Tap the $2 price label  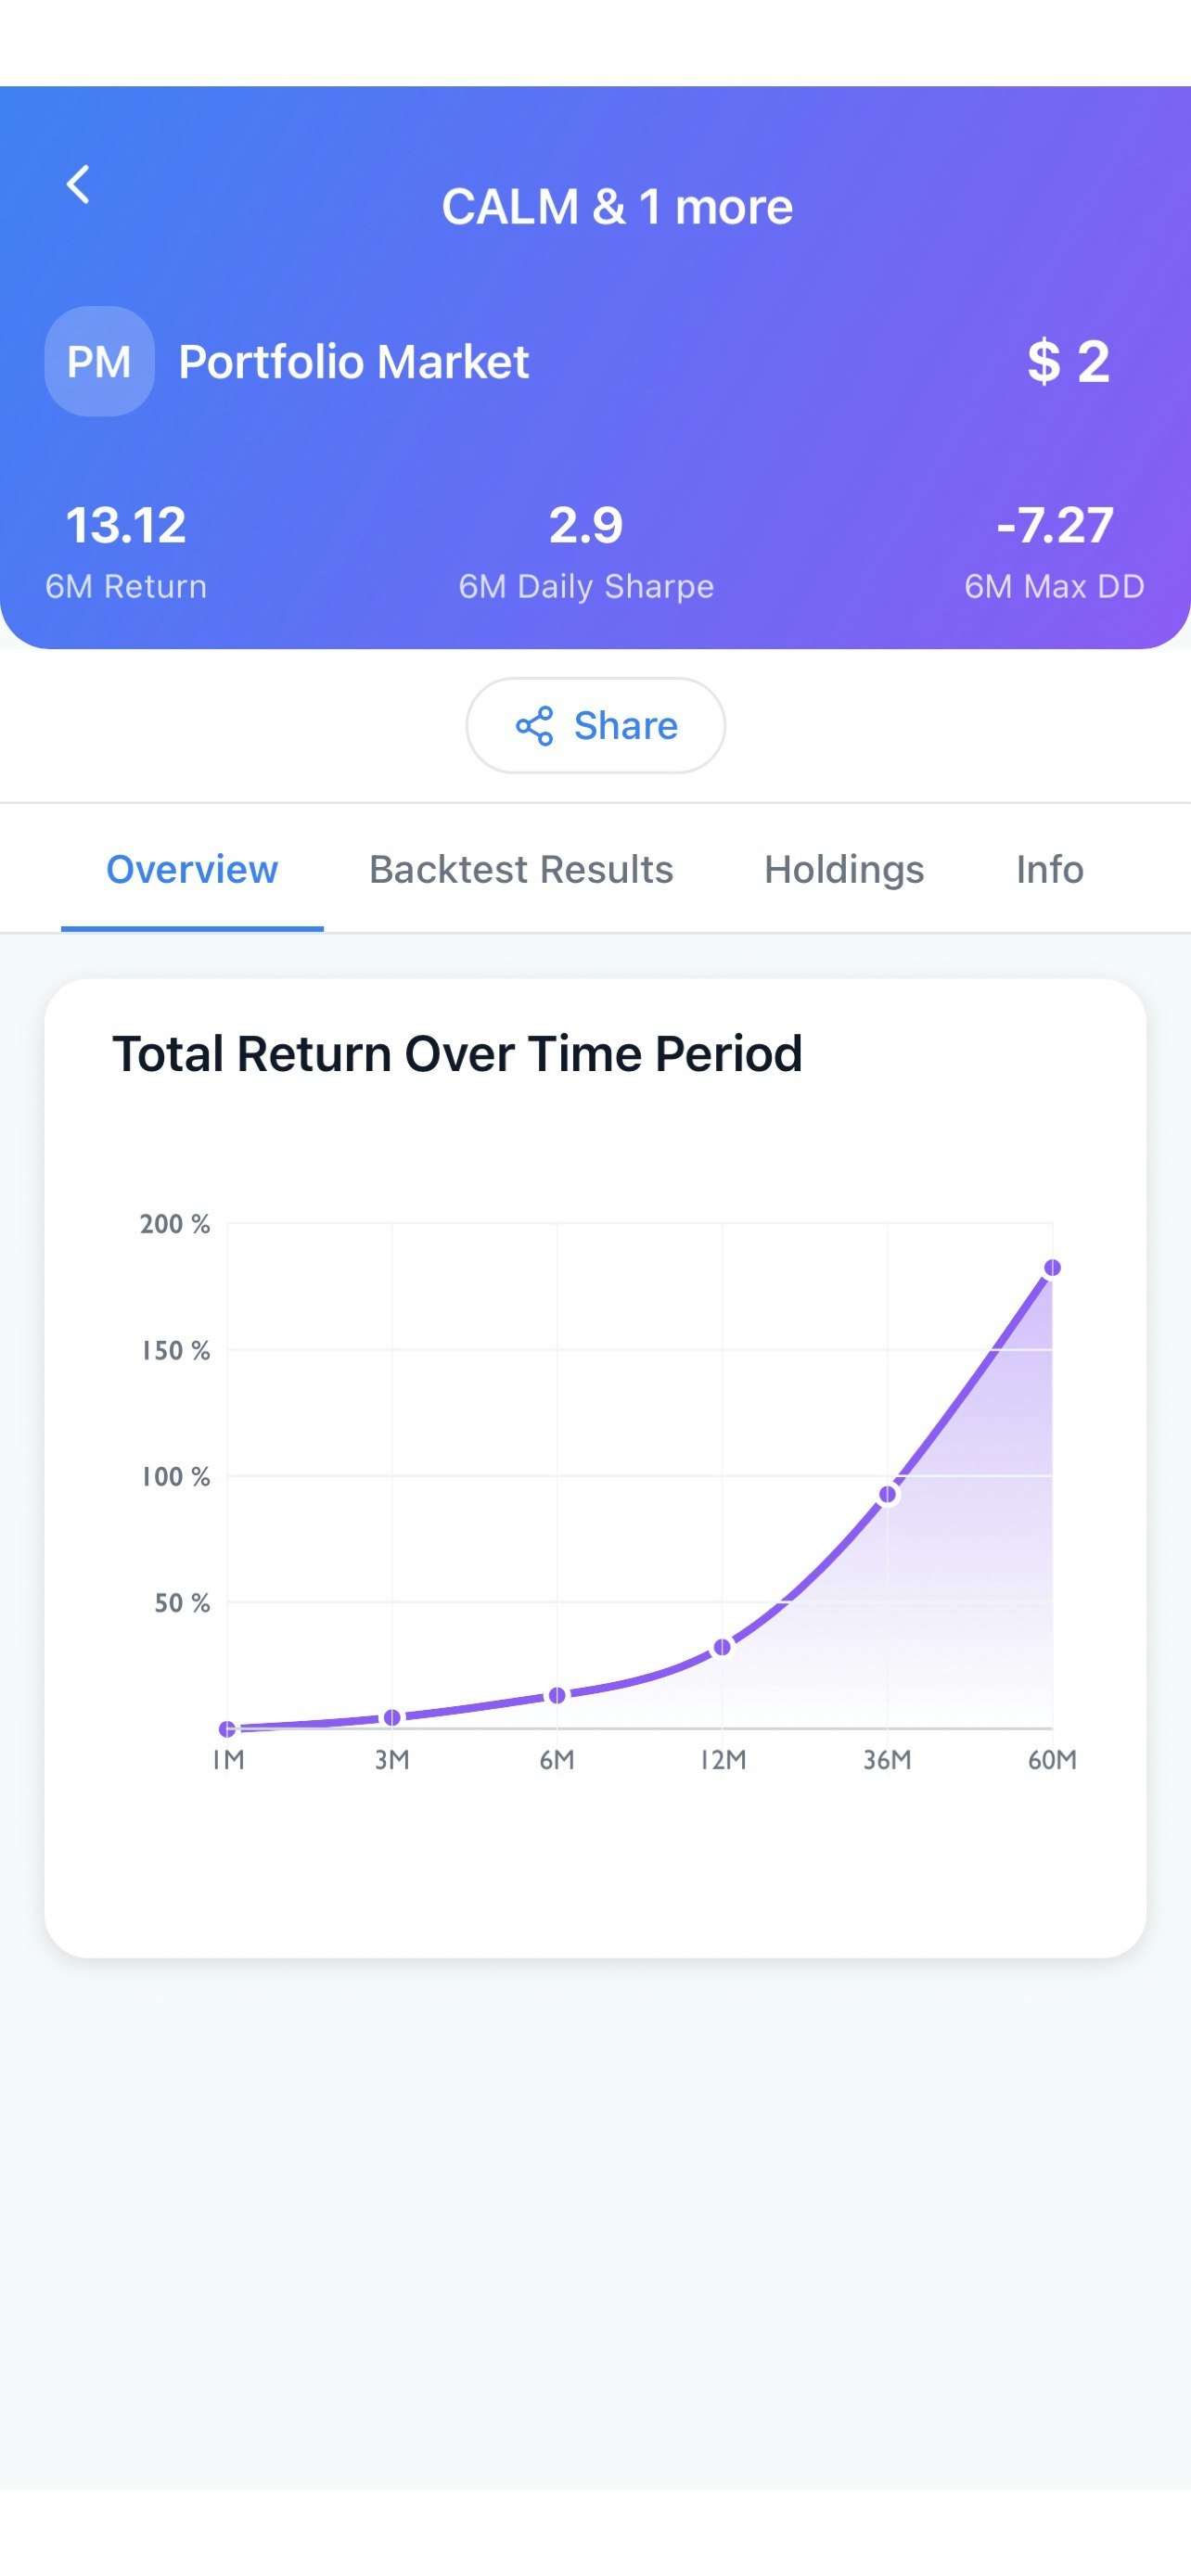point(1066,361)
